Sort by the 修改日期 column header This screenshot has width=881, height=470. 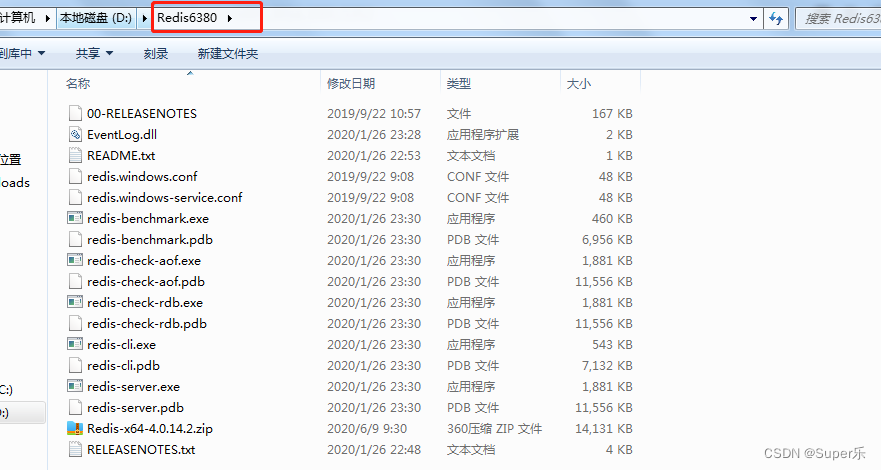[351, 84]
